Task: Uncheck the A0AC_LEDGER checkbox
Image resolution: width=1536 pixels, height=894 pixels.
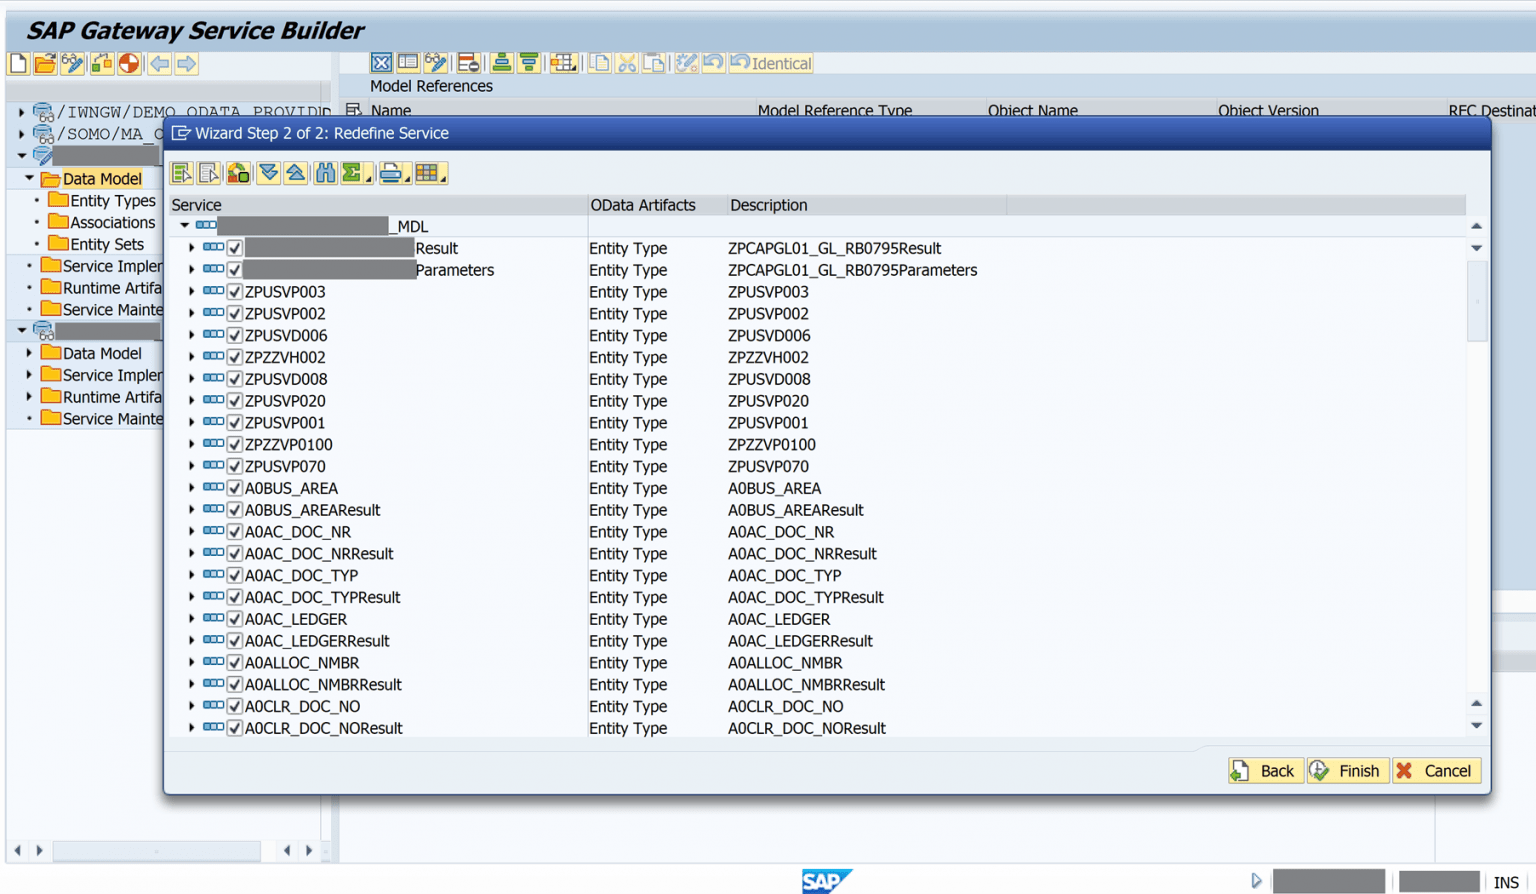Action: (x=234, y=618)
